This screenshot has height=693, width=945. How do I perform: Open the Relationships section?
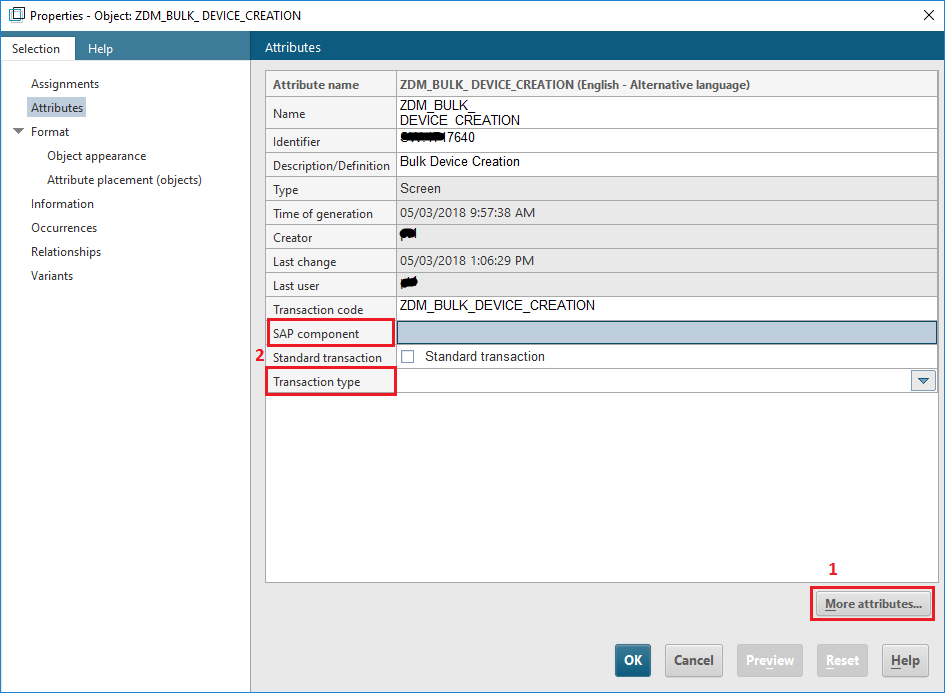[x=66, y=252]
